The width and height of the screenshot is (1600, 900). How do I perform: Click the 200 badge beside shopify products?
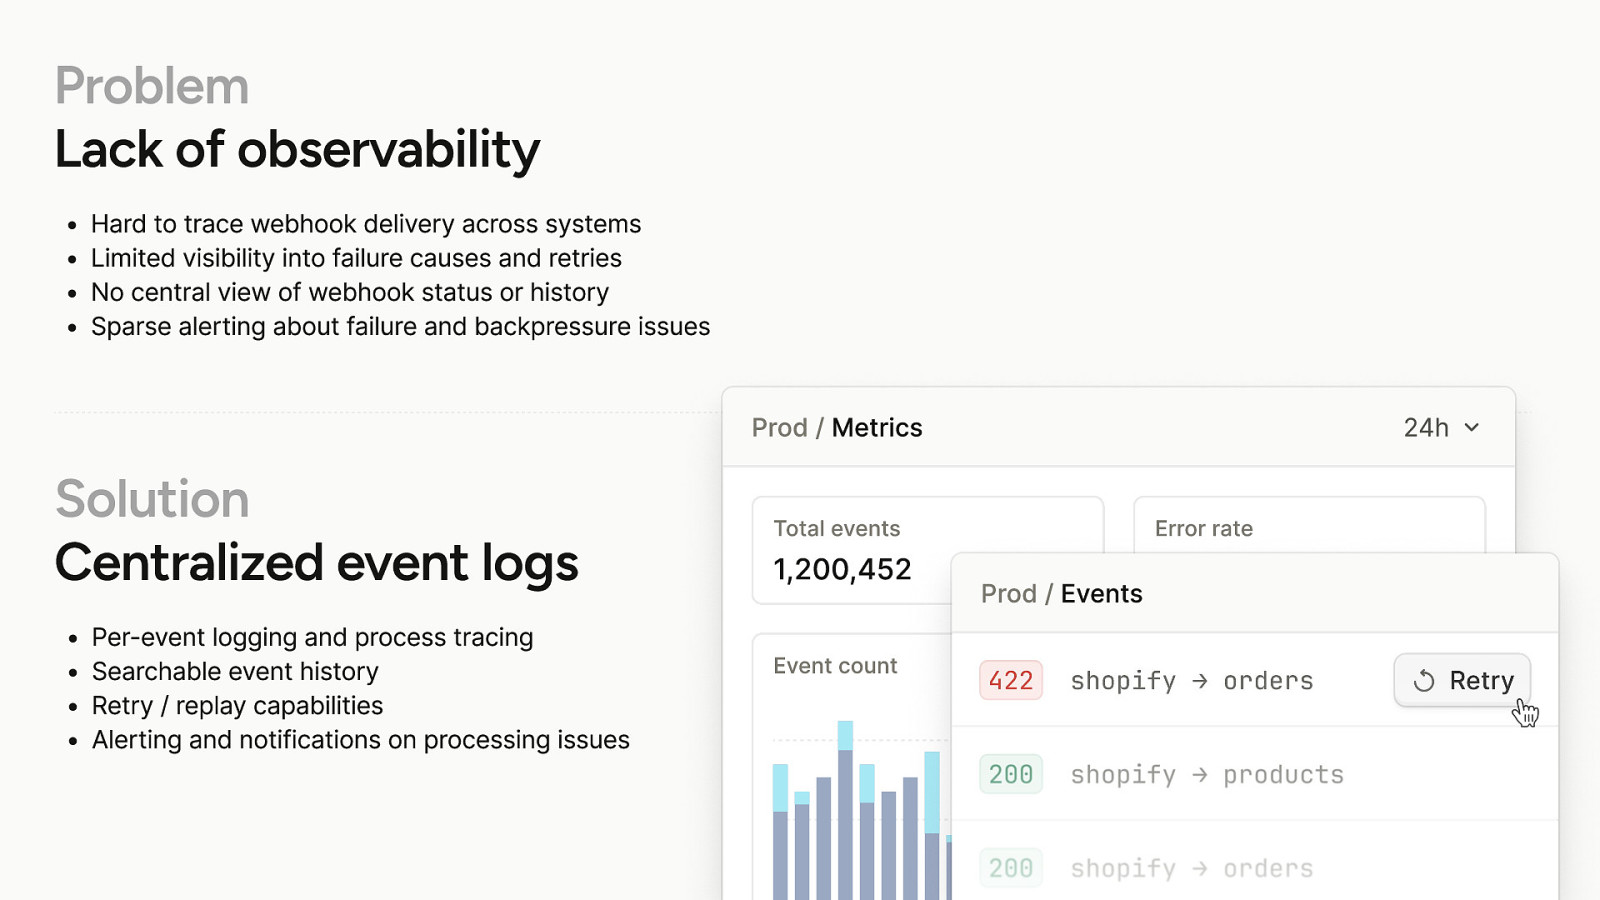coord(1011,775)
